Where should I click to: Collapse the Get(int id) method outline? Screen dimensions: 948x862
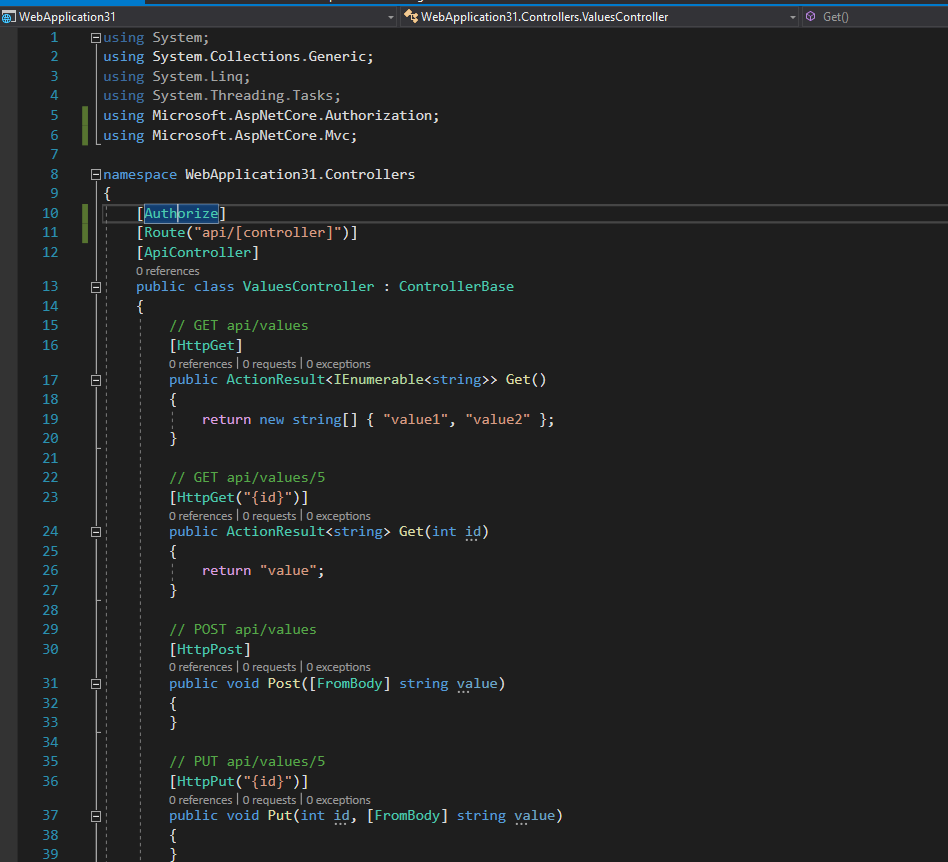coord(96,532)
